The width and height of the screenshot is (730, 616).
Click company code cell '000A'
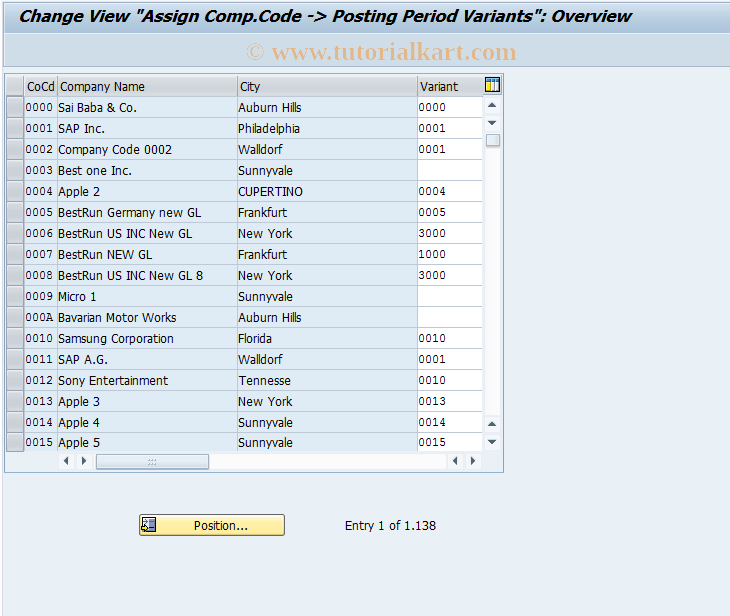click(x=40, y=318)
